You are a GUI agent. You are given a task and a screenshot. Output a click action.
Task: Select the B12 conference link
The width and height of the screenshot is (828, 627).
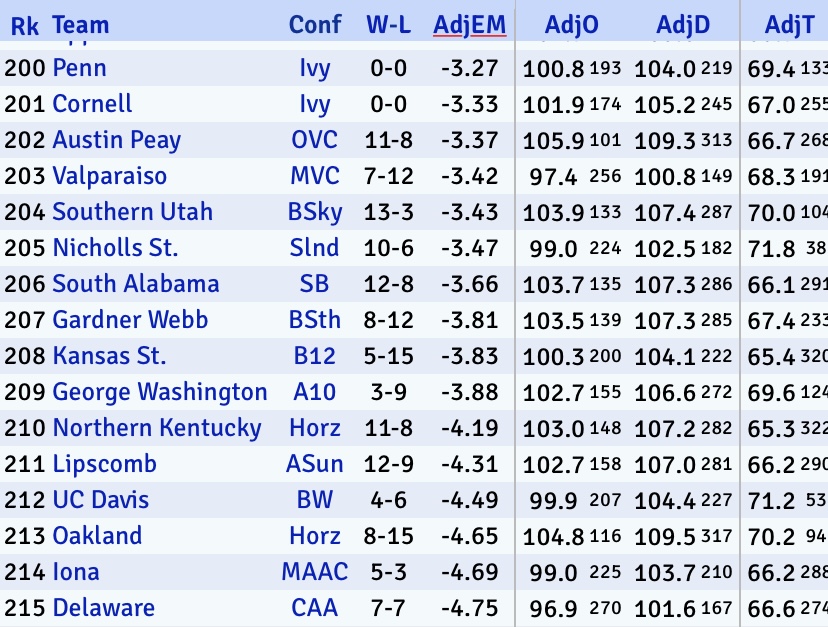click(315, 356)
